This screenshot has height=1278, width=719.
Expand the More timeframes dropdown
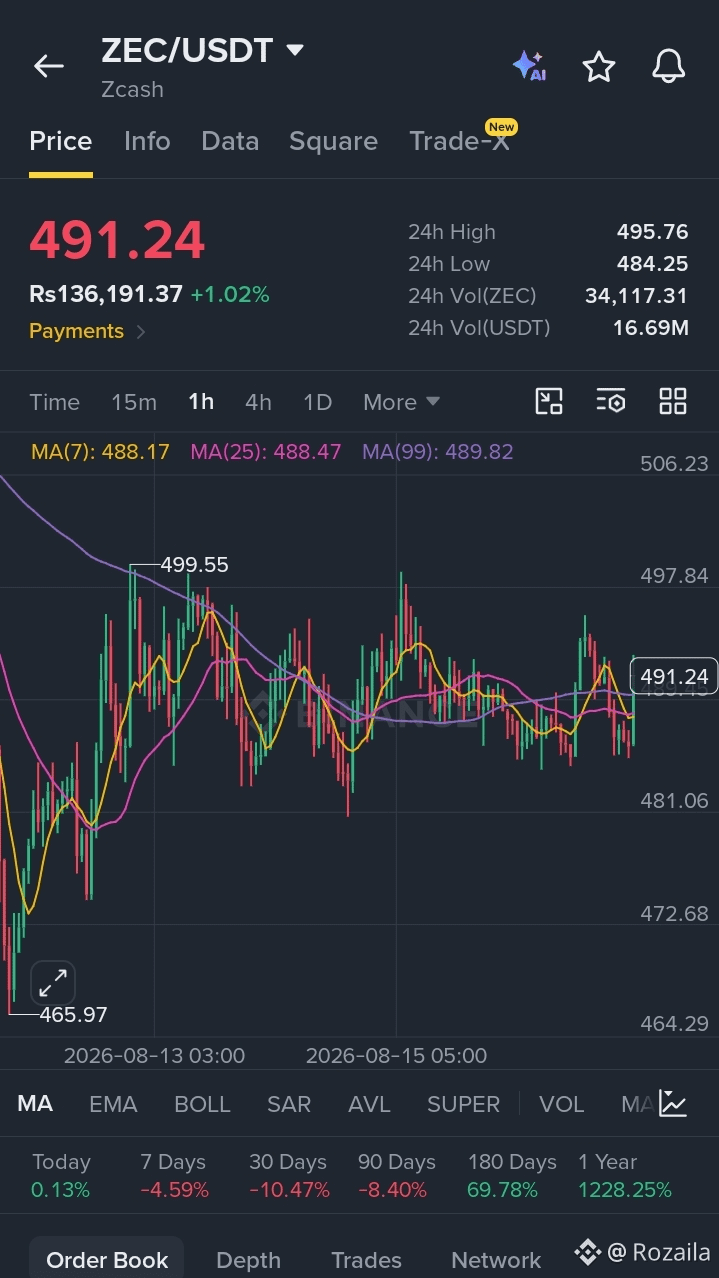pyautogui.click(x=401, y=402)
